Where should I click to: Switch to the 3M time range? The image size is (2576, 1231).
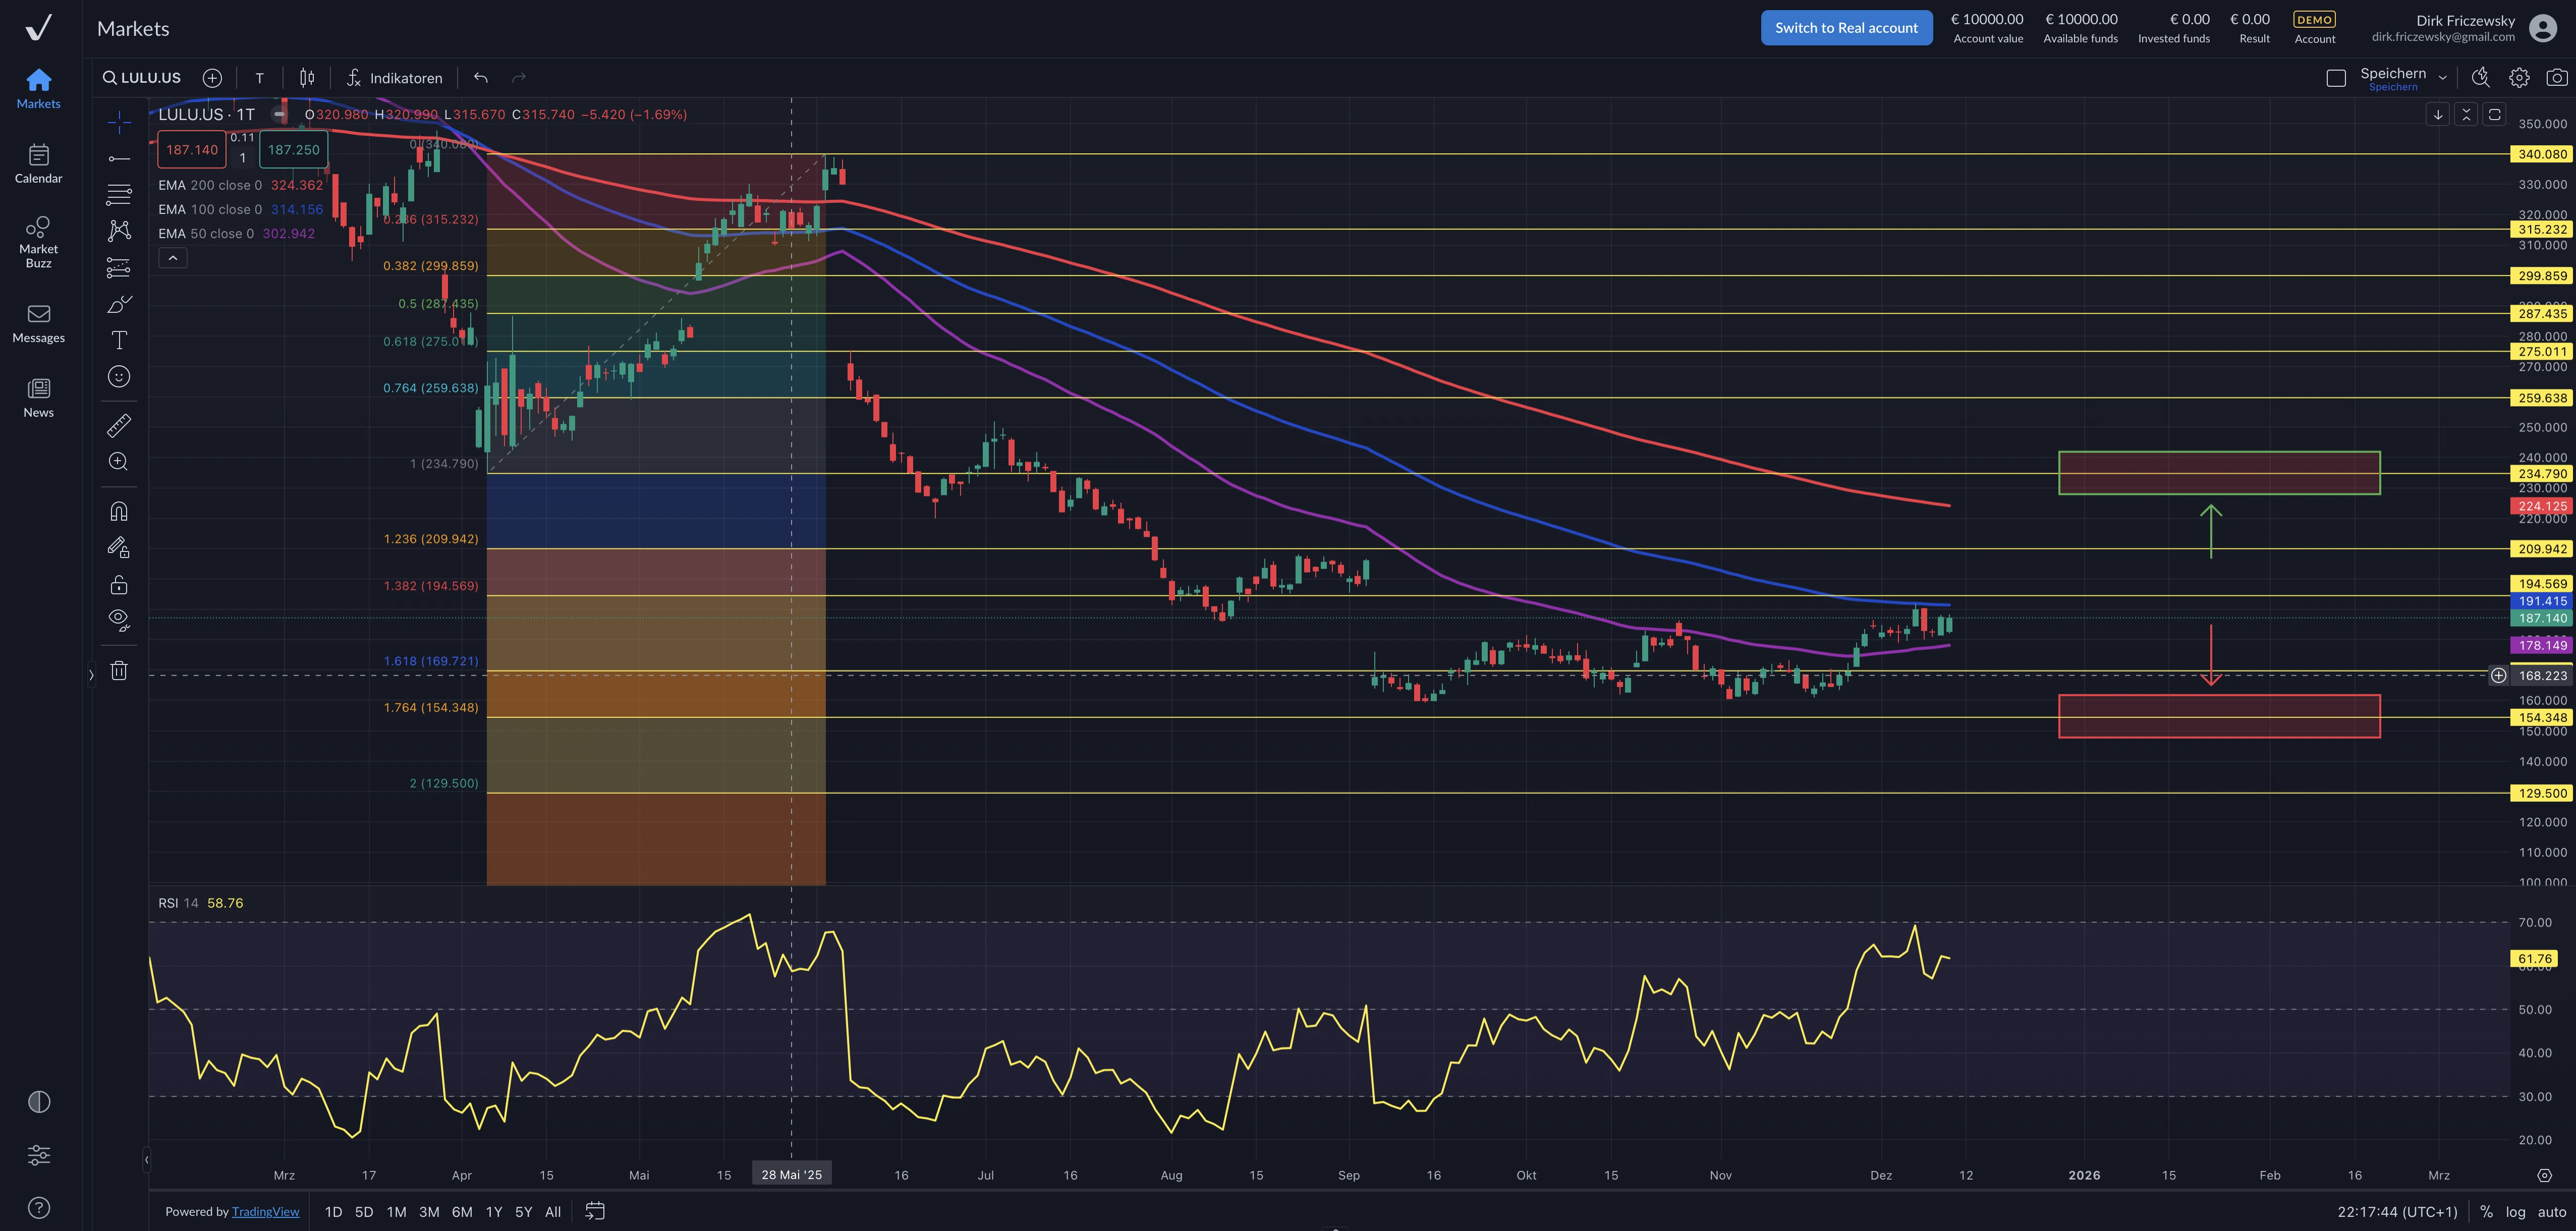[429, 1212]
